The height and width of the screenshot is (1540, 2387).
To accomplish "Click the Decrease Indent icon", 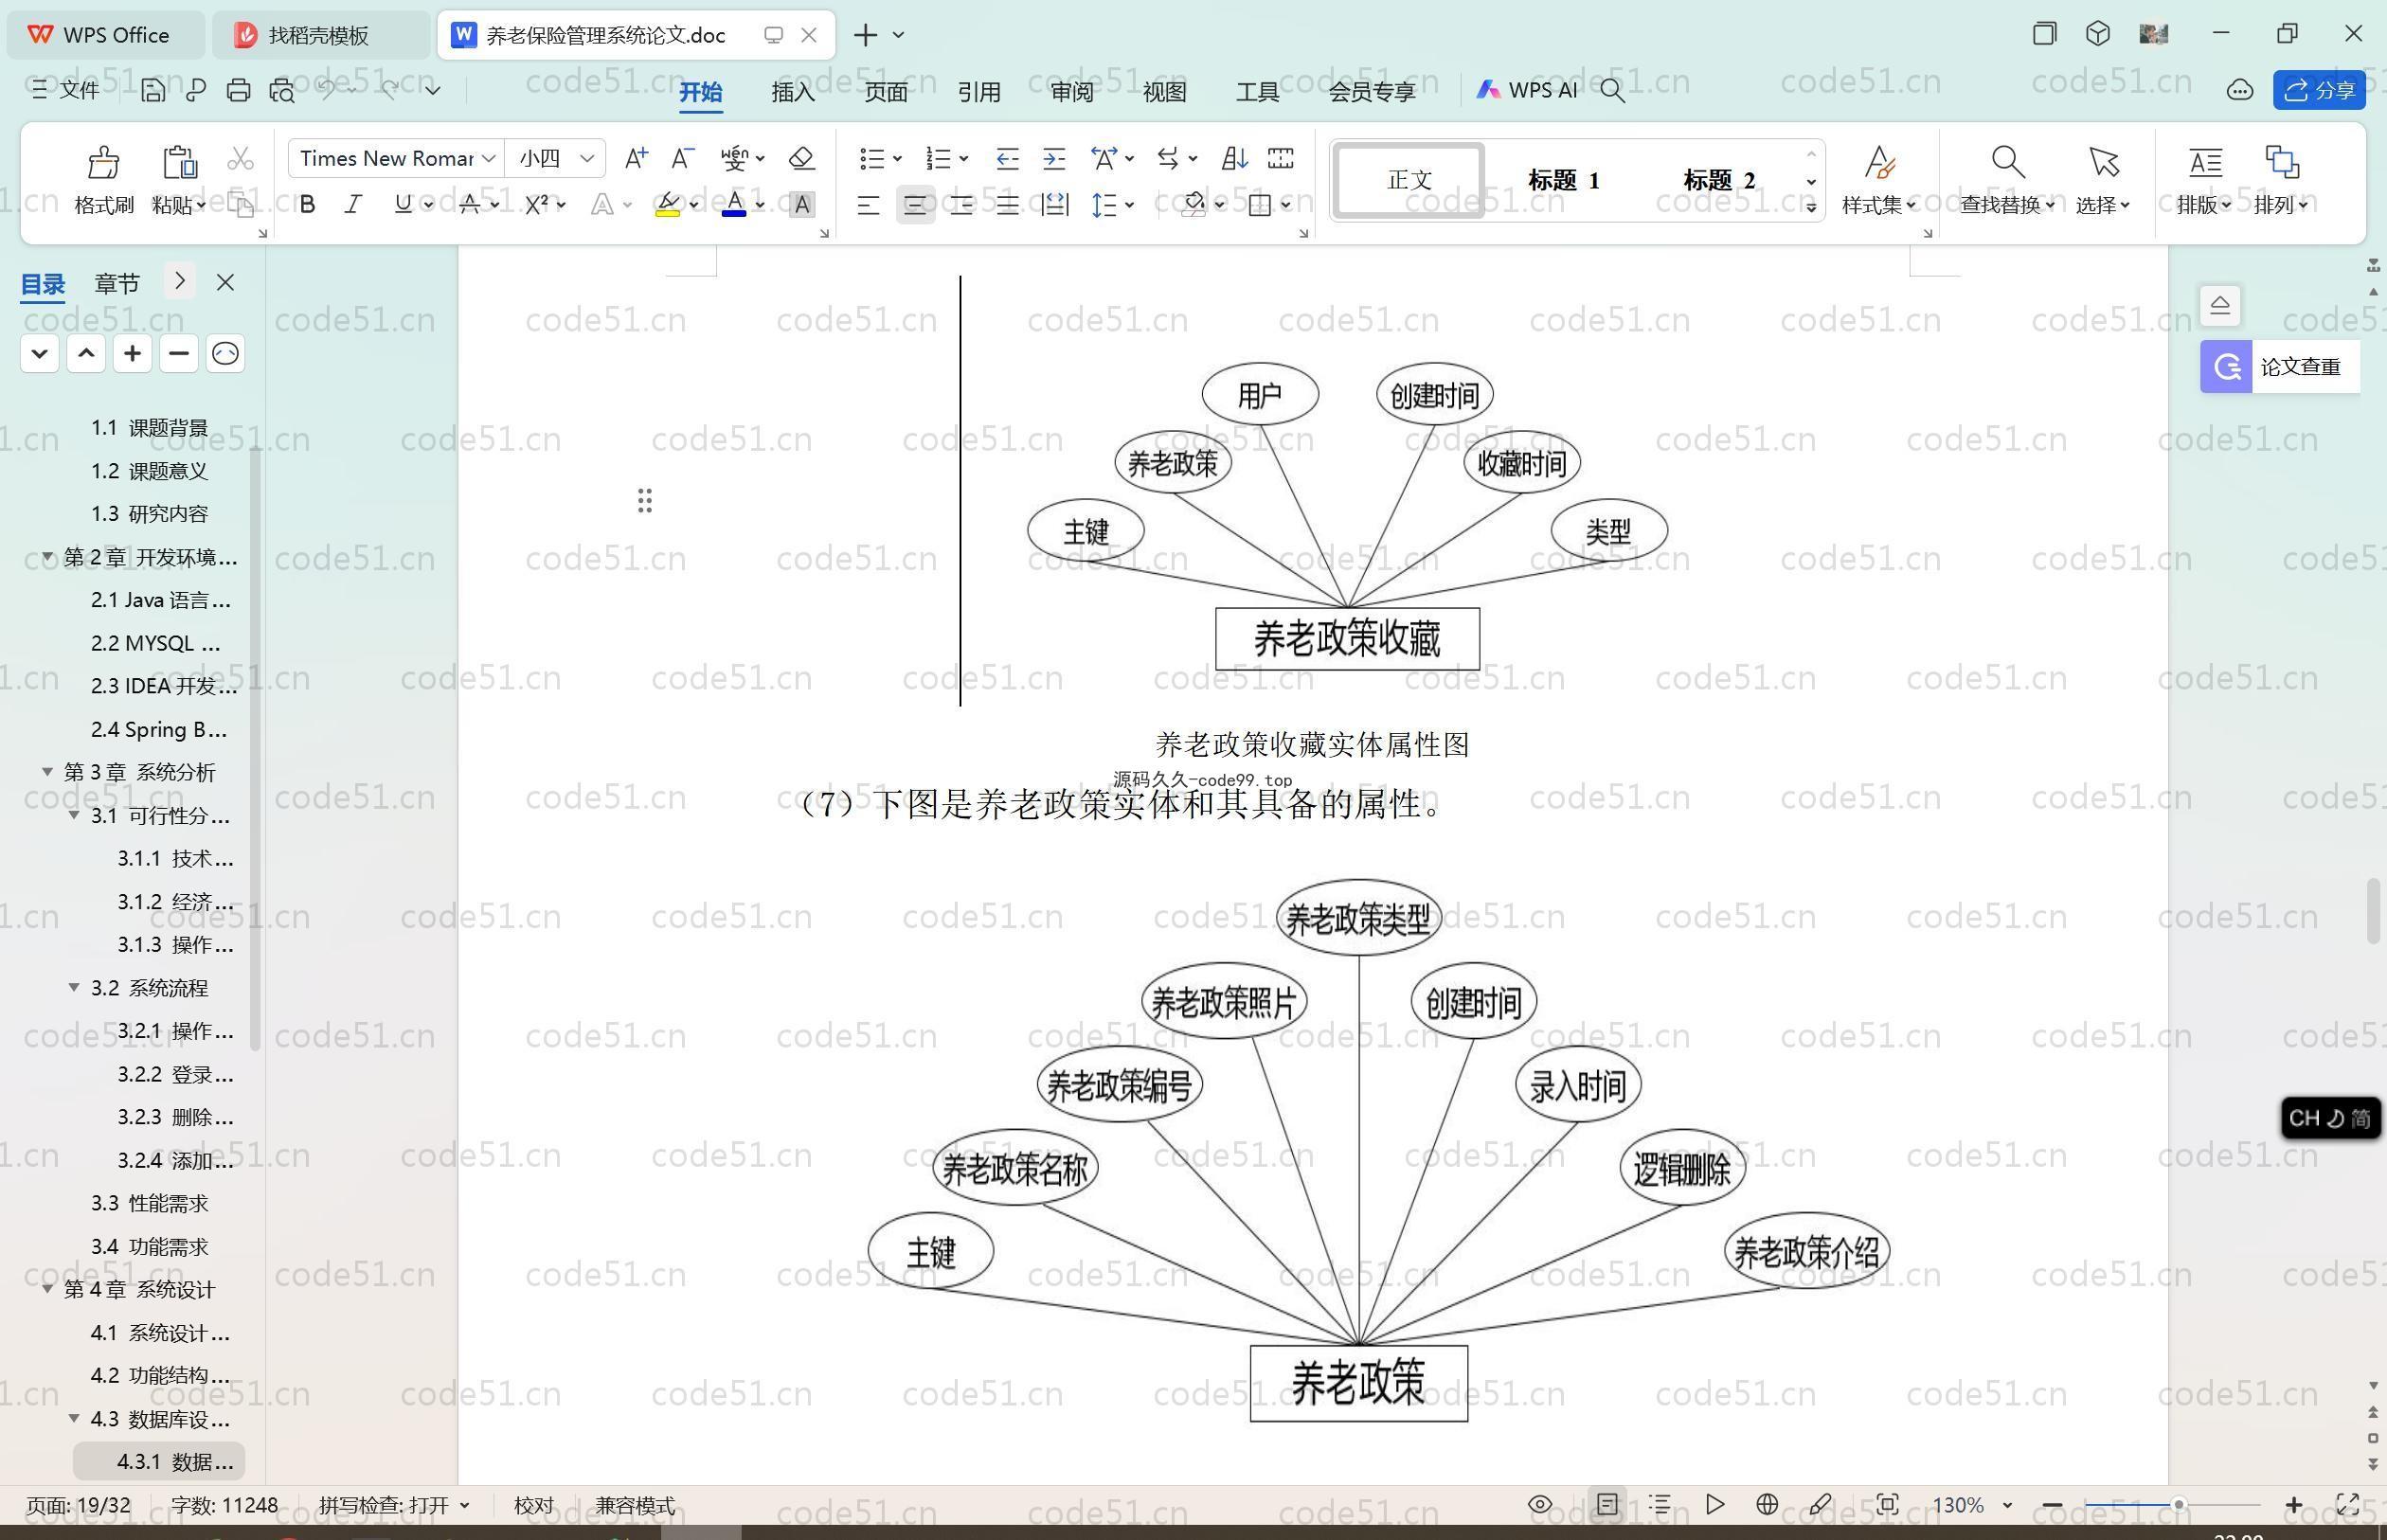I will pyautogui.click(x=1007, y=158).
